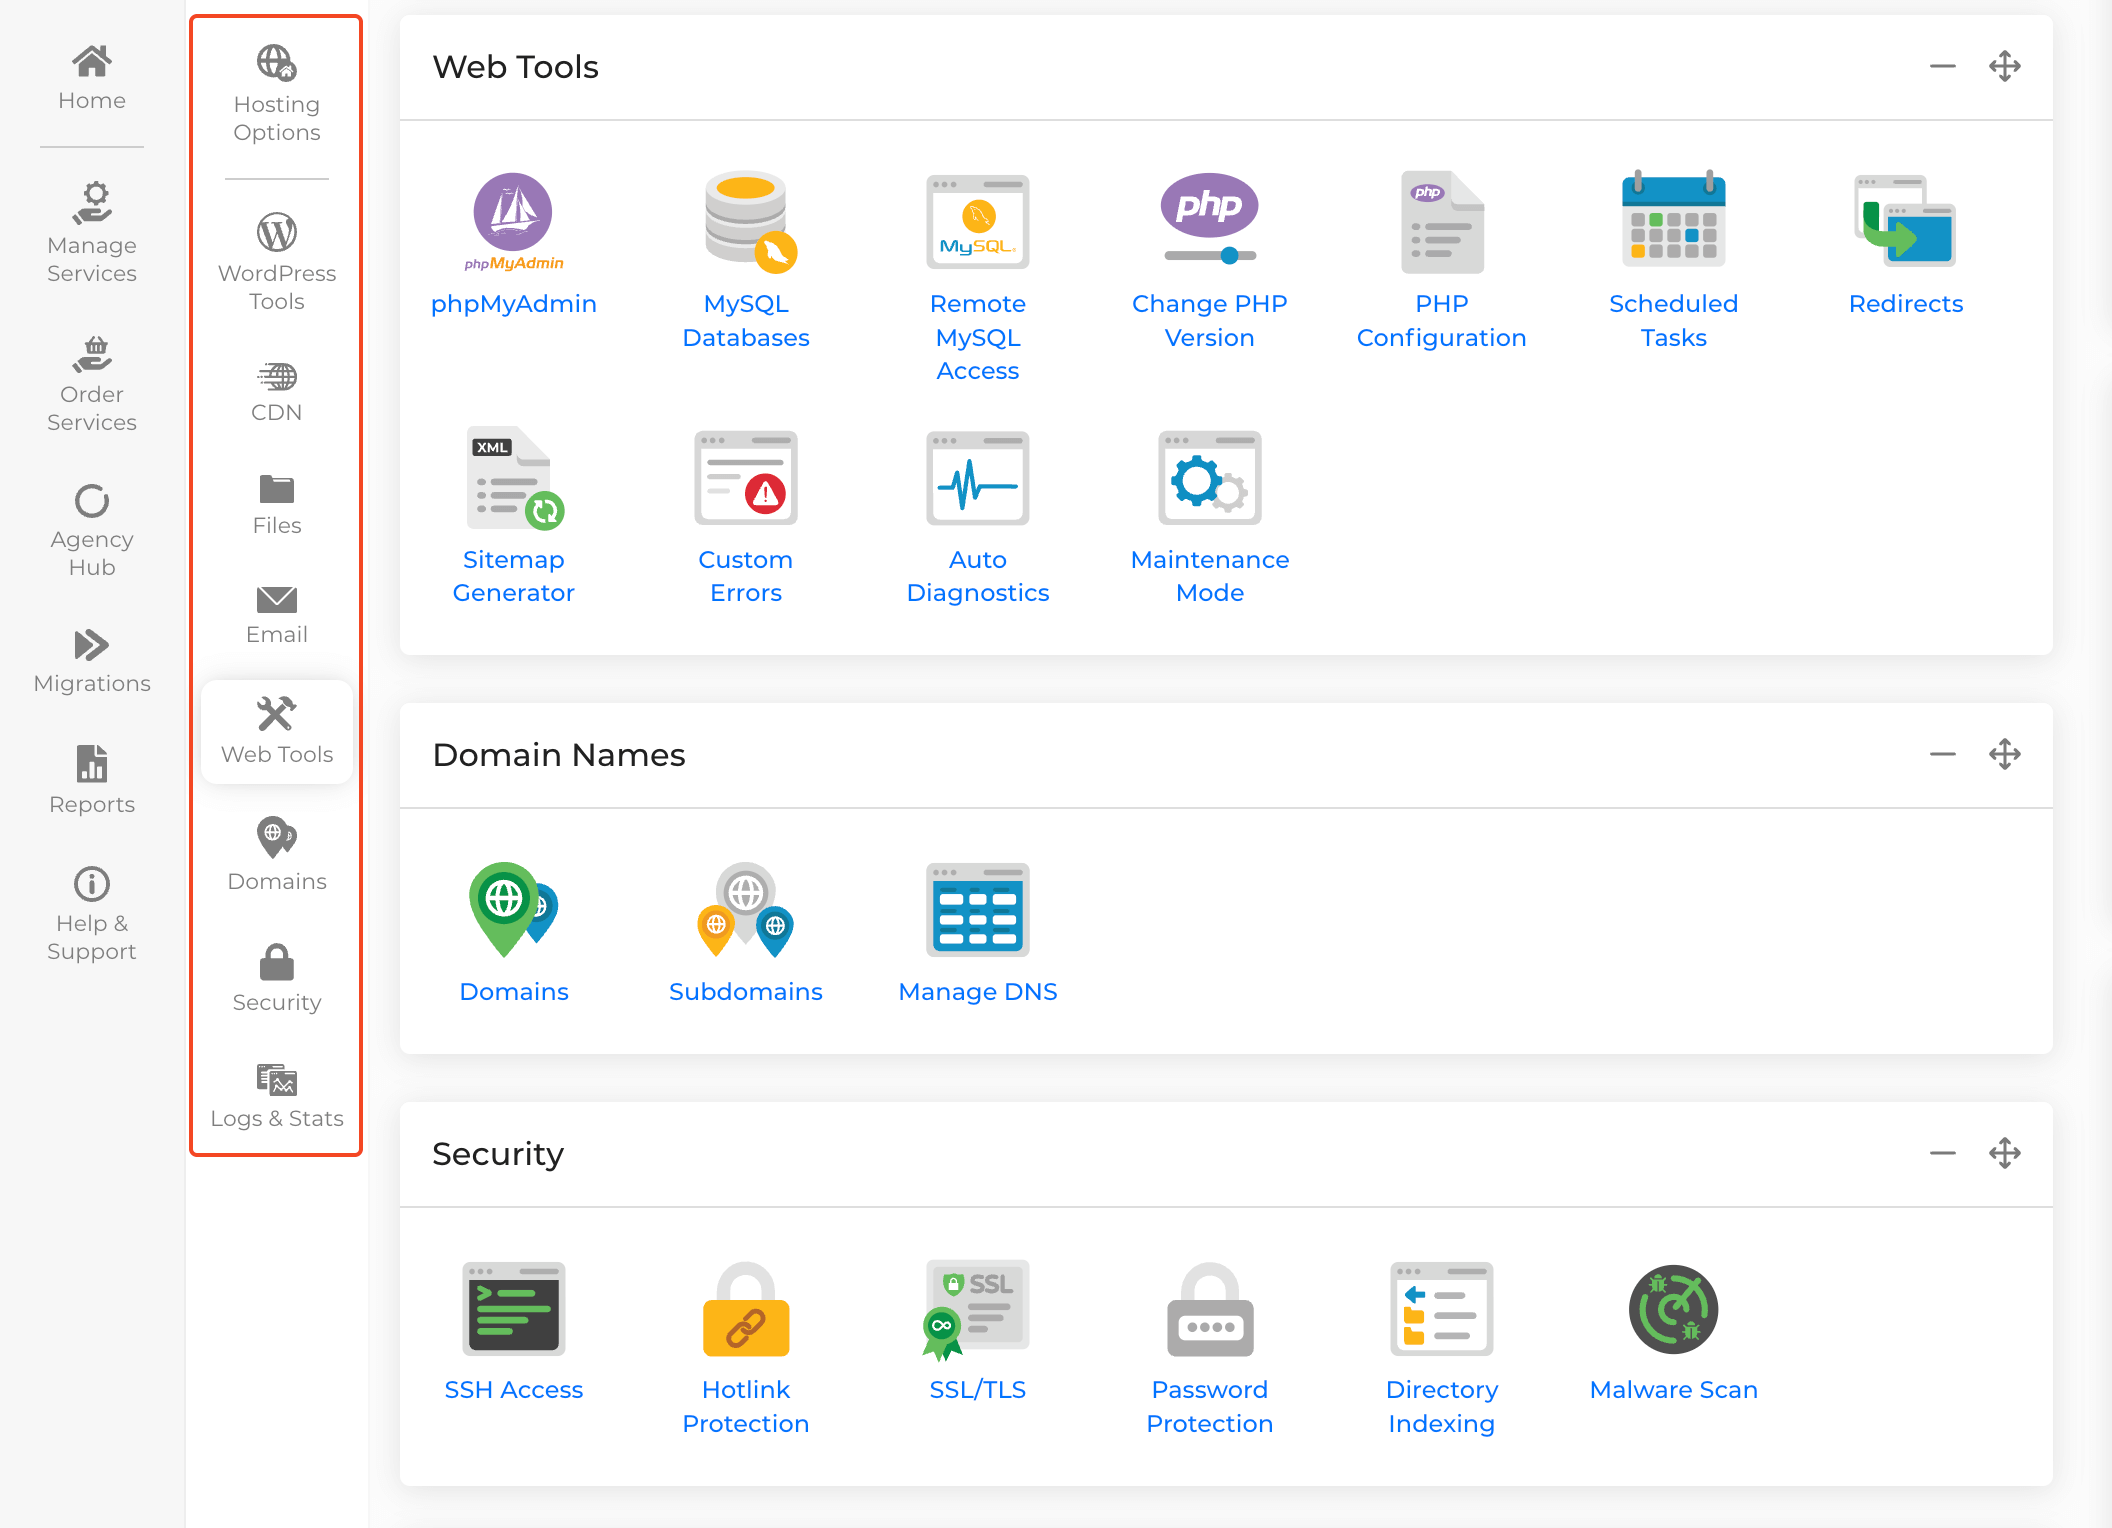Grab the Web Tools move handle

[x=2005, y=67]
